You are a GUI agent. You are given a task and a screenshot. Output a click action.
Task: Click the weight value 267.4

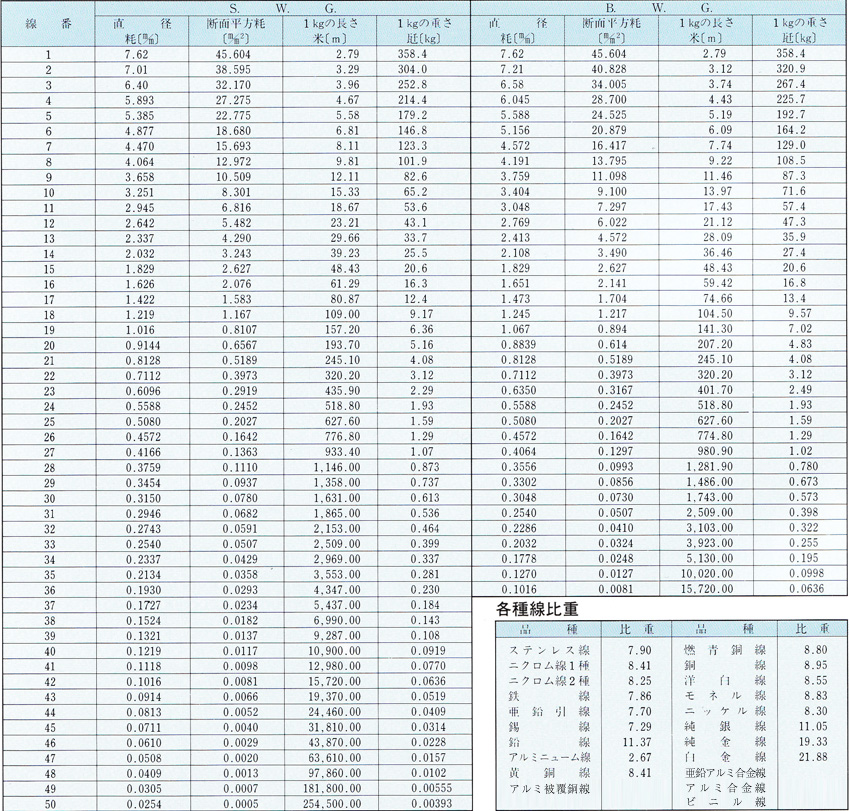[791, 84]
